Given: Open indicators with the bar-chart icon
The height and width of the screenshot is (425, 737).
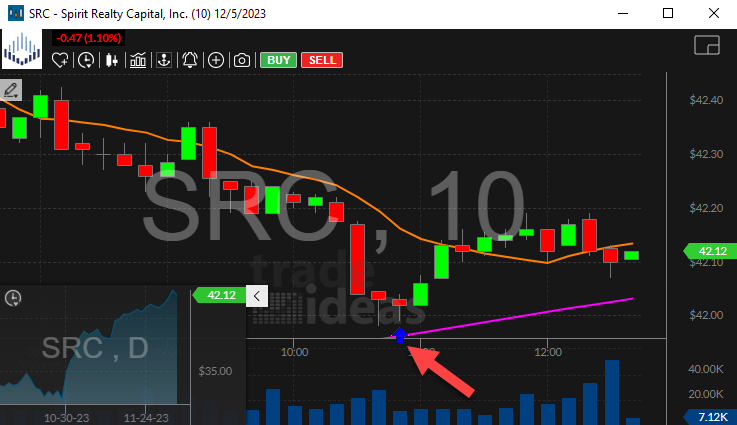Looking at the screenshot, I should [138, 60].
